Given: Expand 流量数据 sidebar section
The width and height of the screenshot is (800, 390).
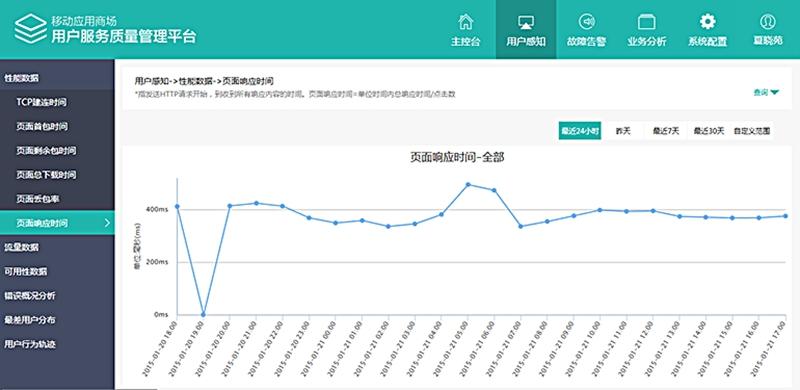Looking at the screenshot, I should pyautogui.click(x=57, y=247).
